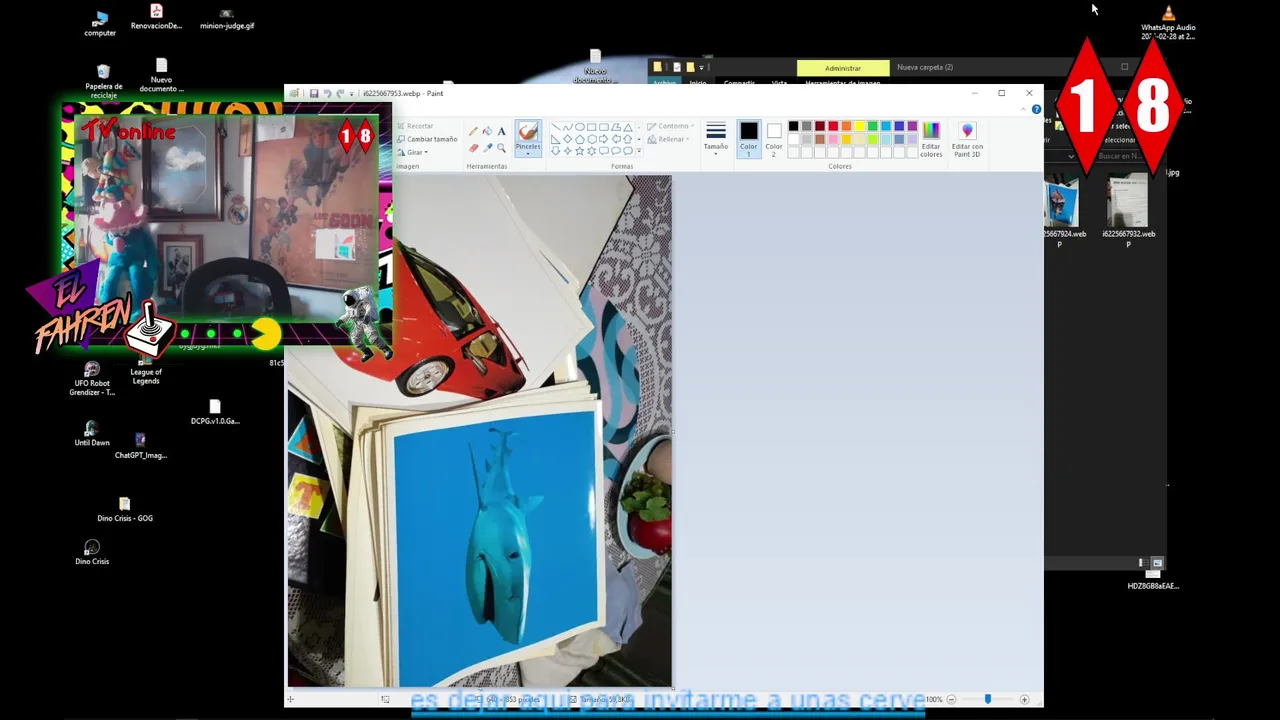
Task: Pick the yellow color swatch
Action: [860, 126]
